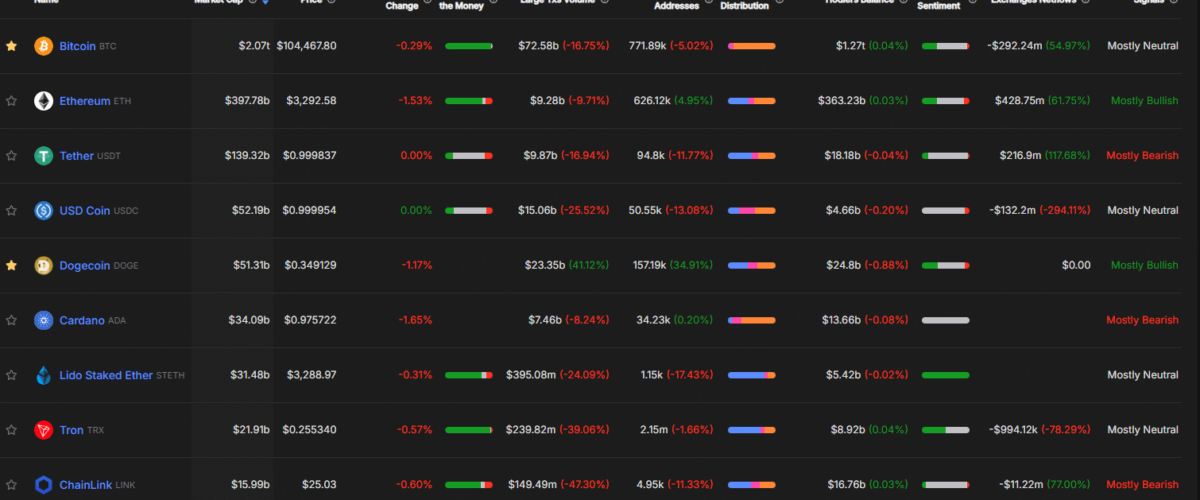This screenshot has height=500, width=1200.
Task: Click the Cardano coin logo
Action: click(43, 320)
